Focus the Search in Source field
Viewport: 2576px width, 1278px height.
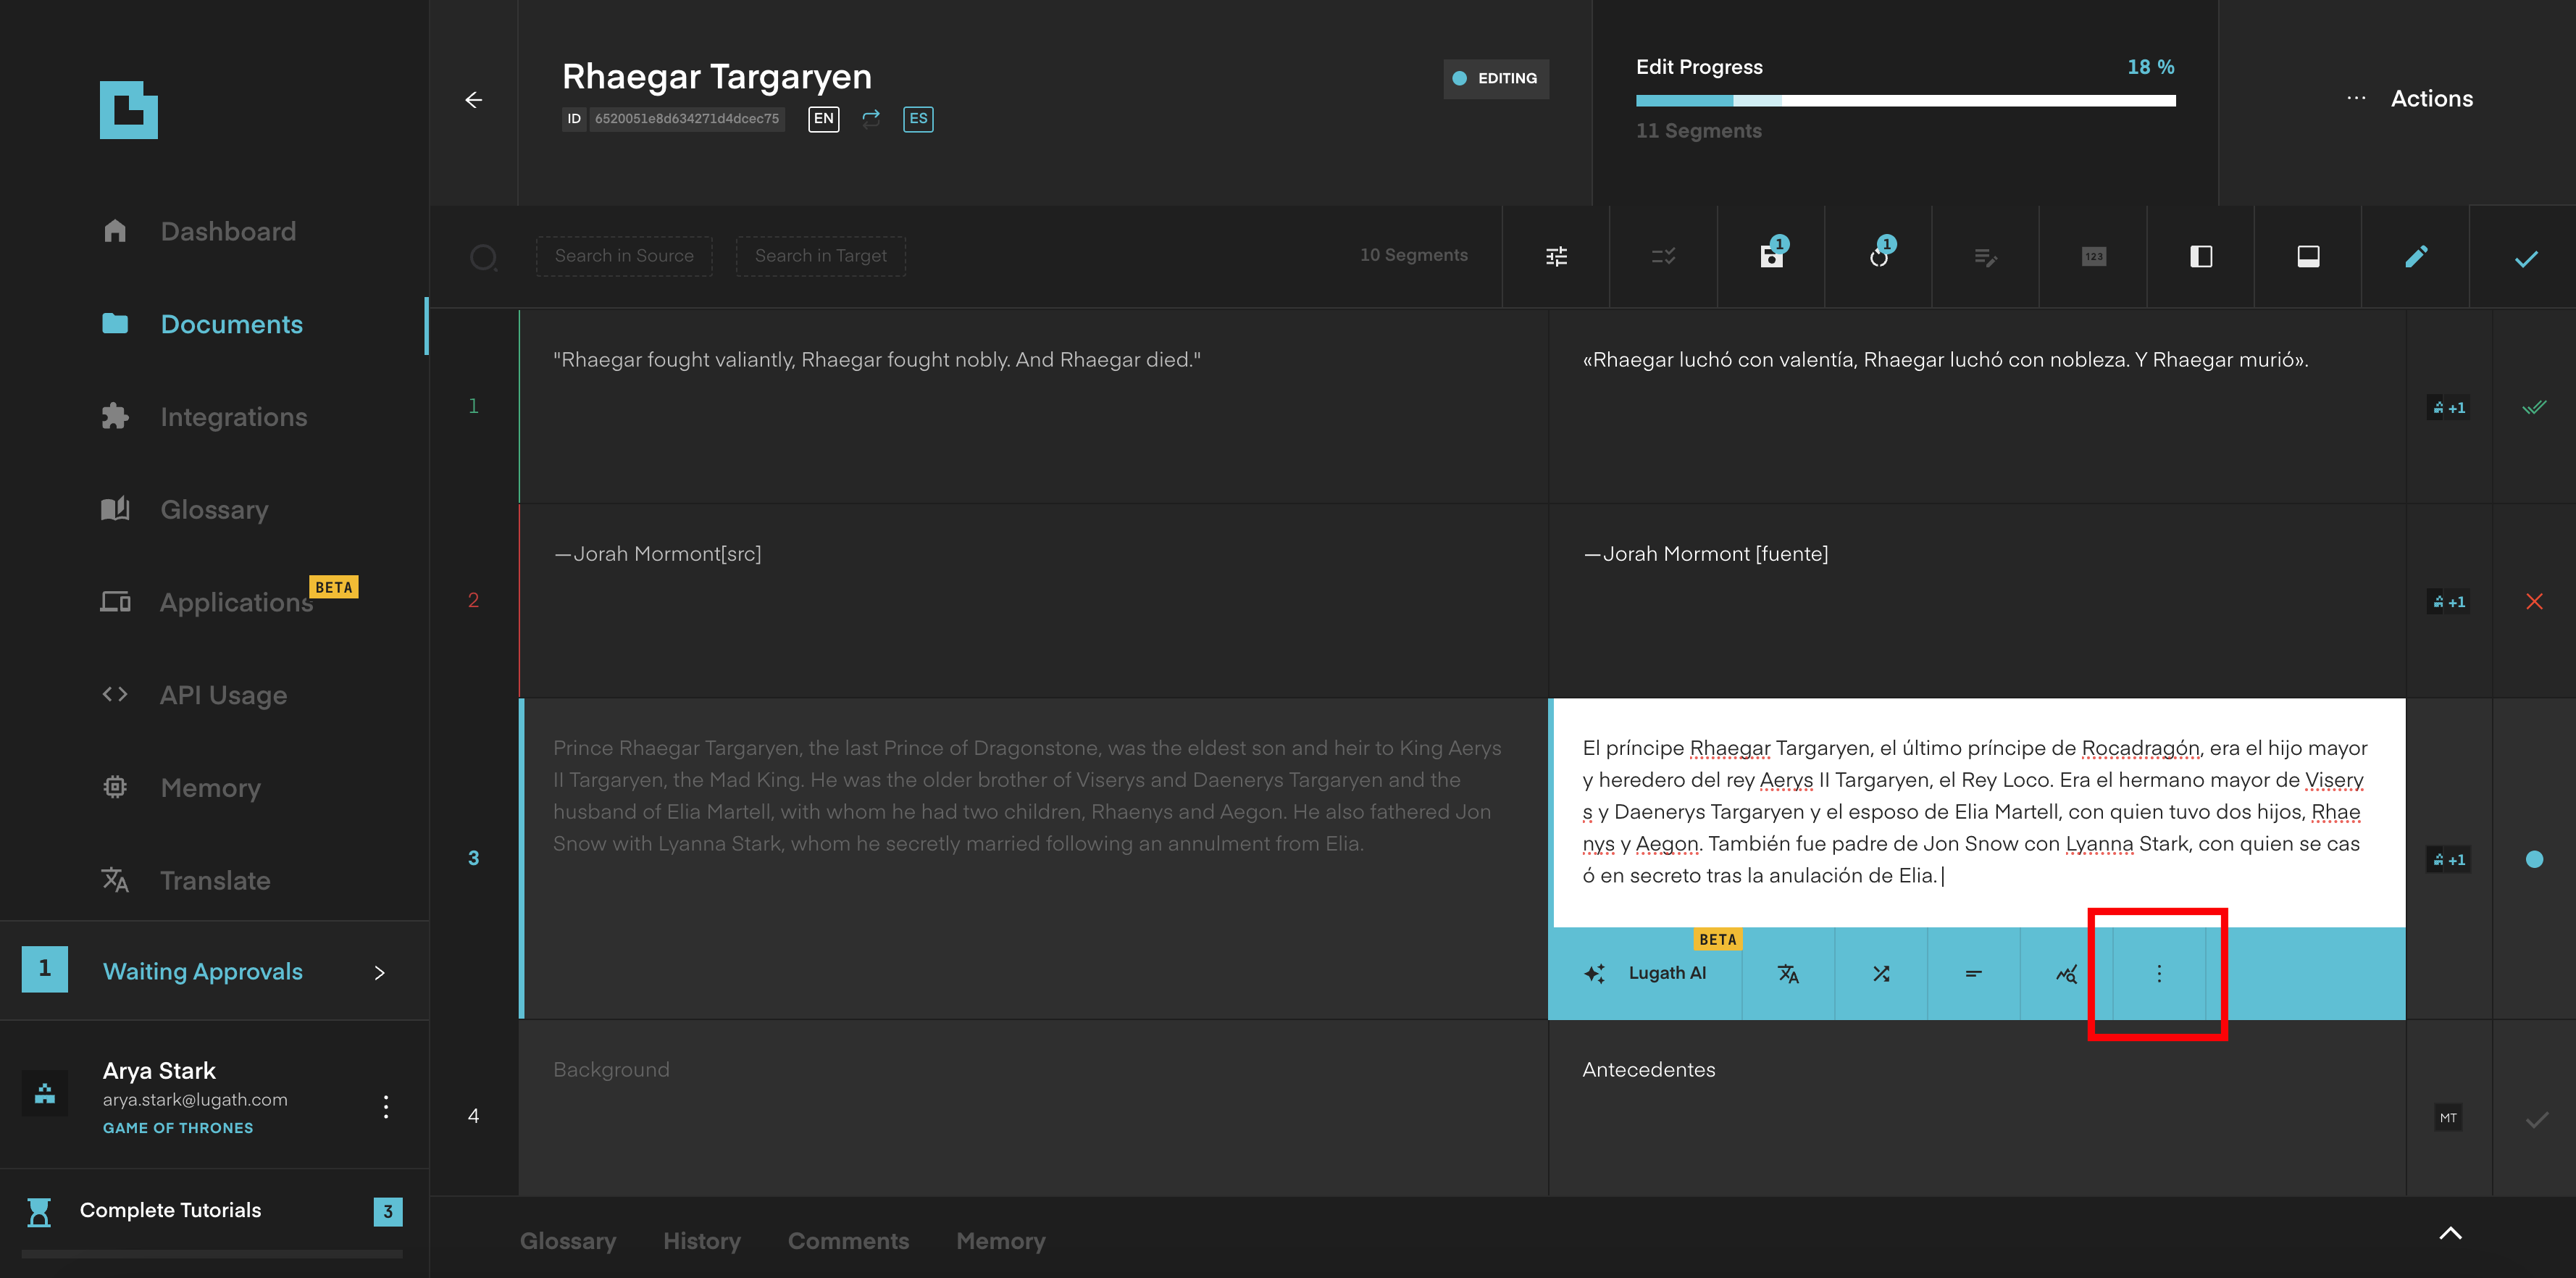[624, 256]
